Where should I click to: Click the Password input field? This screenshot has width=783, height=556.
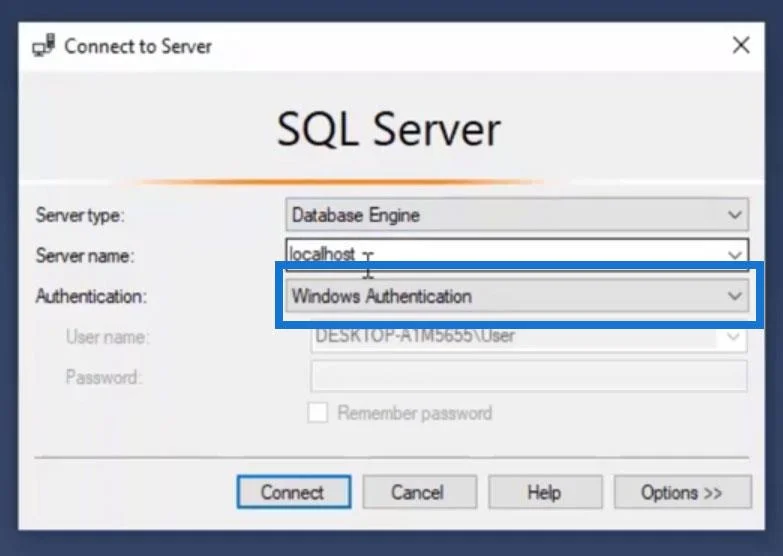(x=529, y=377)
